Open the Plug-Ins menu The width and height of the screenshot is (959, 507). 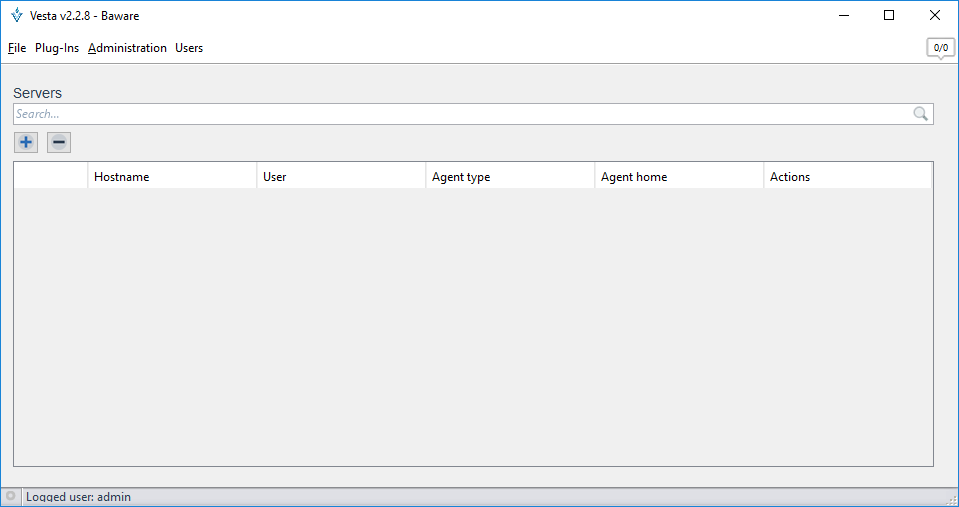click(57, 48)
